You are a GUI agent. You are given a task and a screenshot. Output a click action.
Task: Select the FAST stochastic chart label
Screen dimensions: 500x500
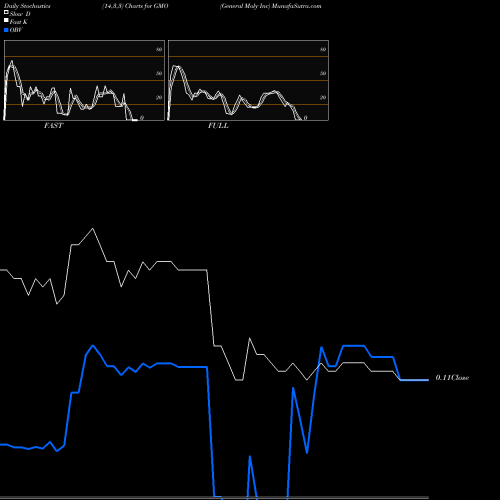point(53,126)
